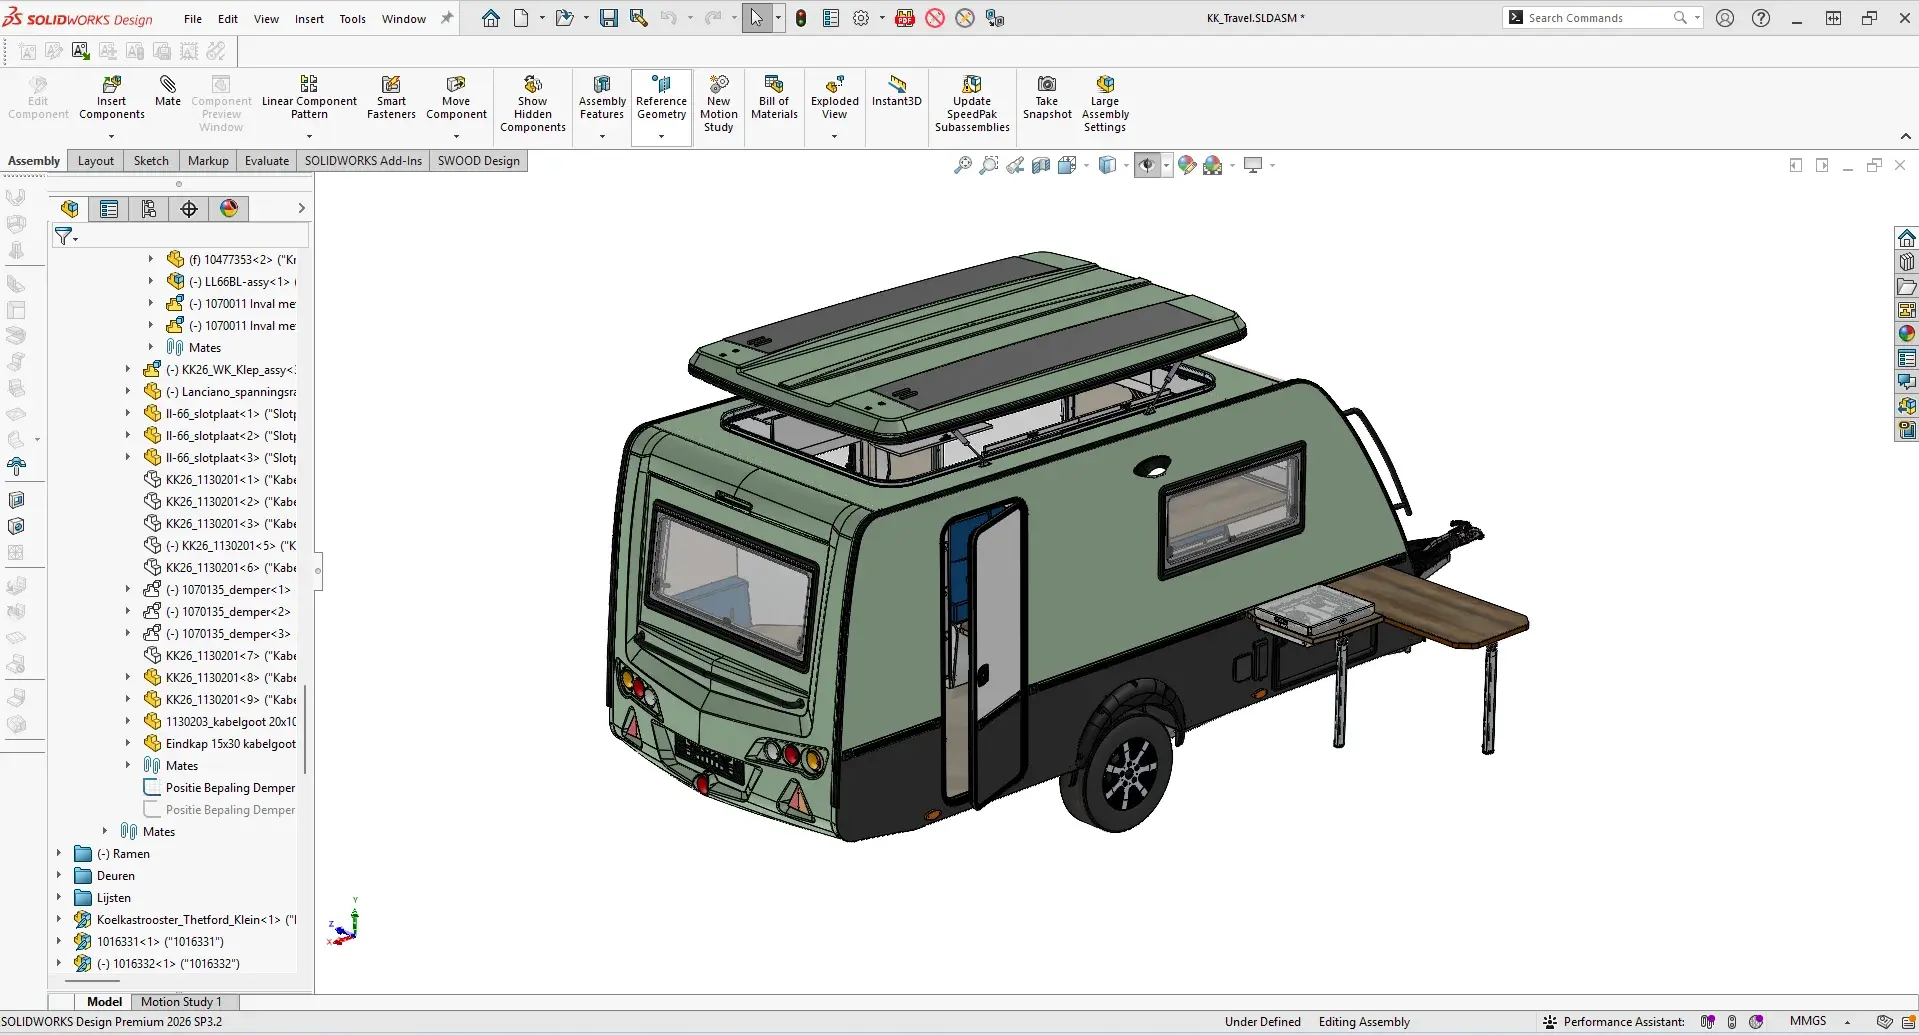Screen dimensions: 1919x1035
Task: Select the Move Component tool
Action: coord(456,97)
